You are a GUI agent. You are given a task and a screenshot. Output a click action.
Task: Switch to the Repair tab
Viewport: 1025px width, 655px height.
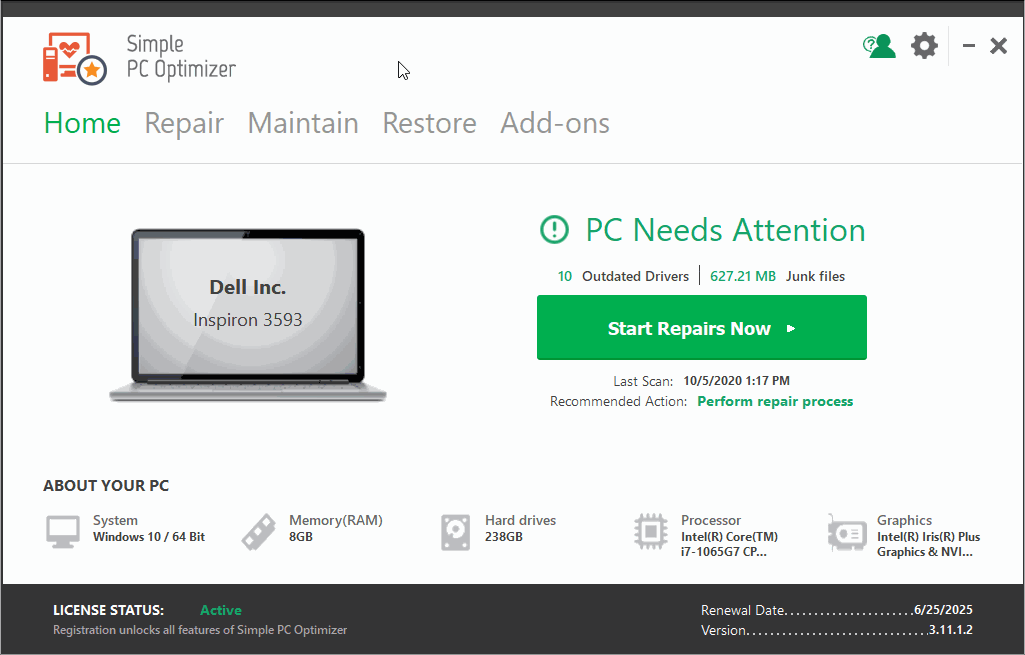[x=184, y=123]
